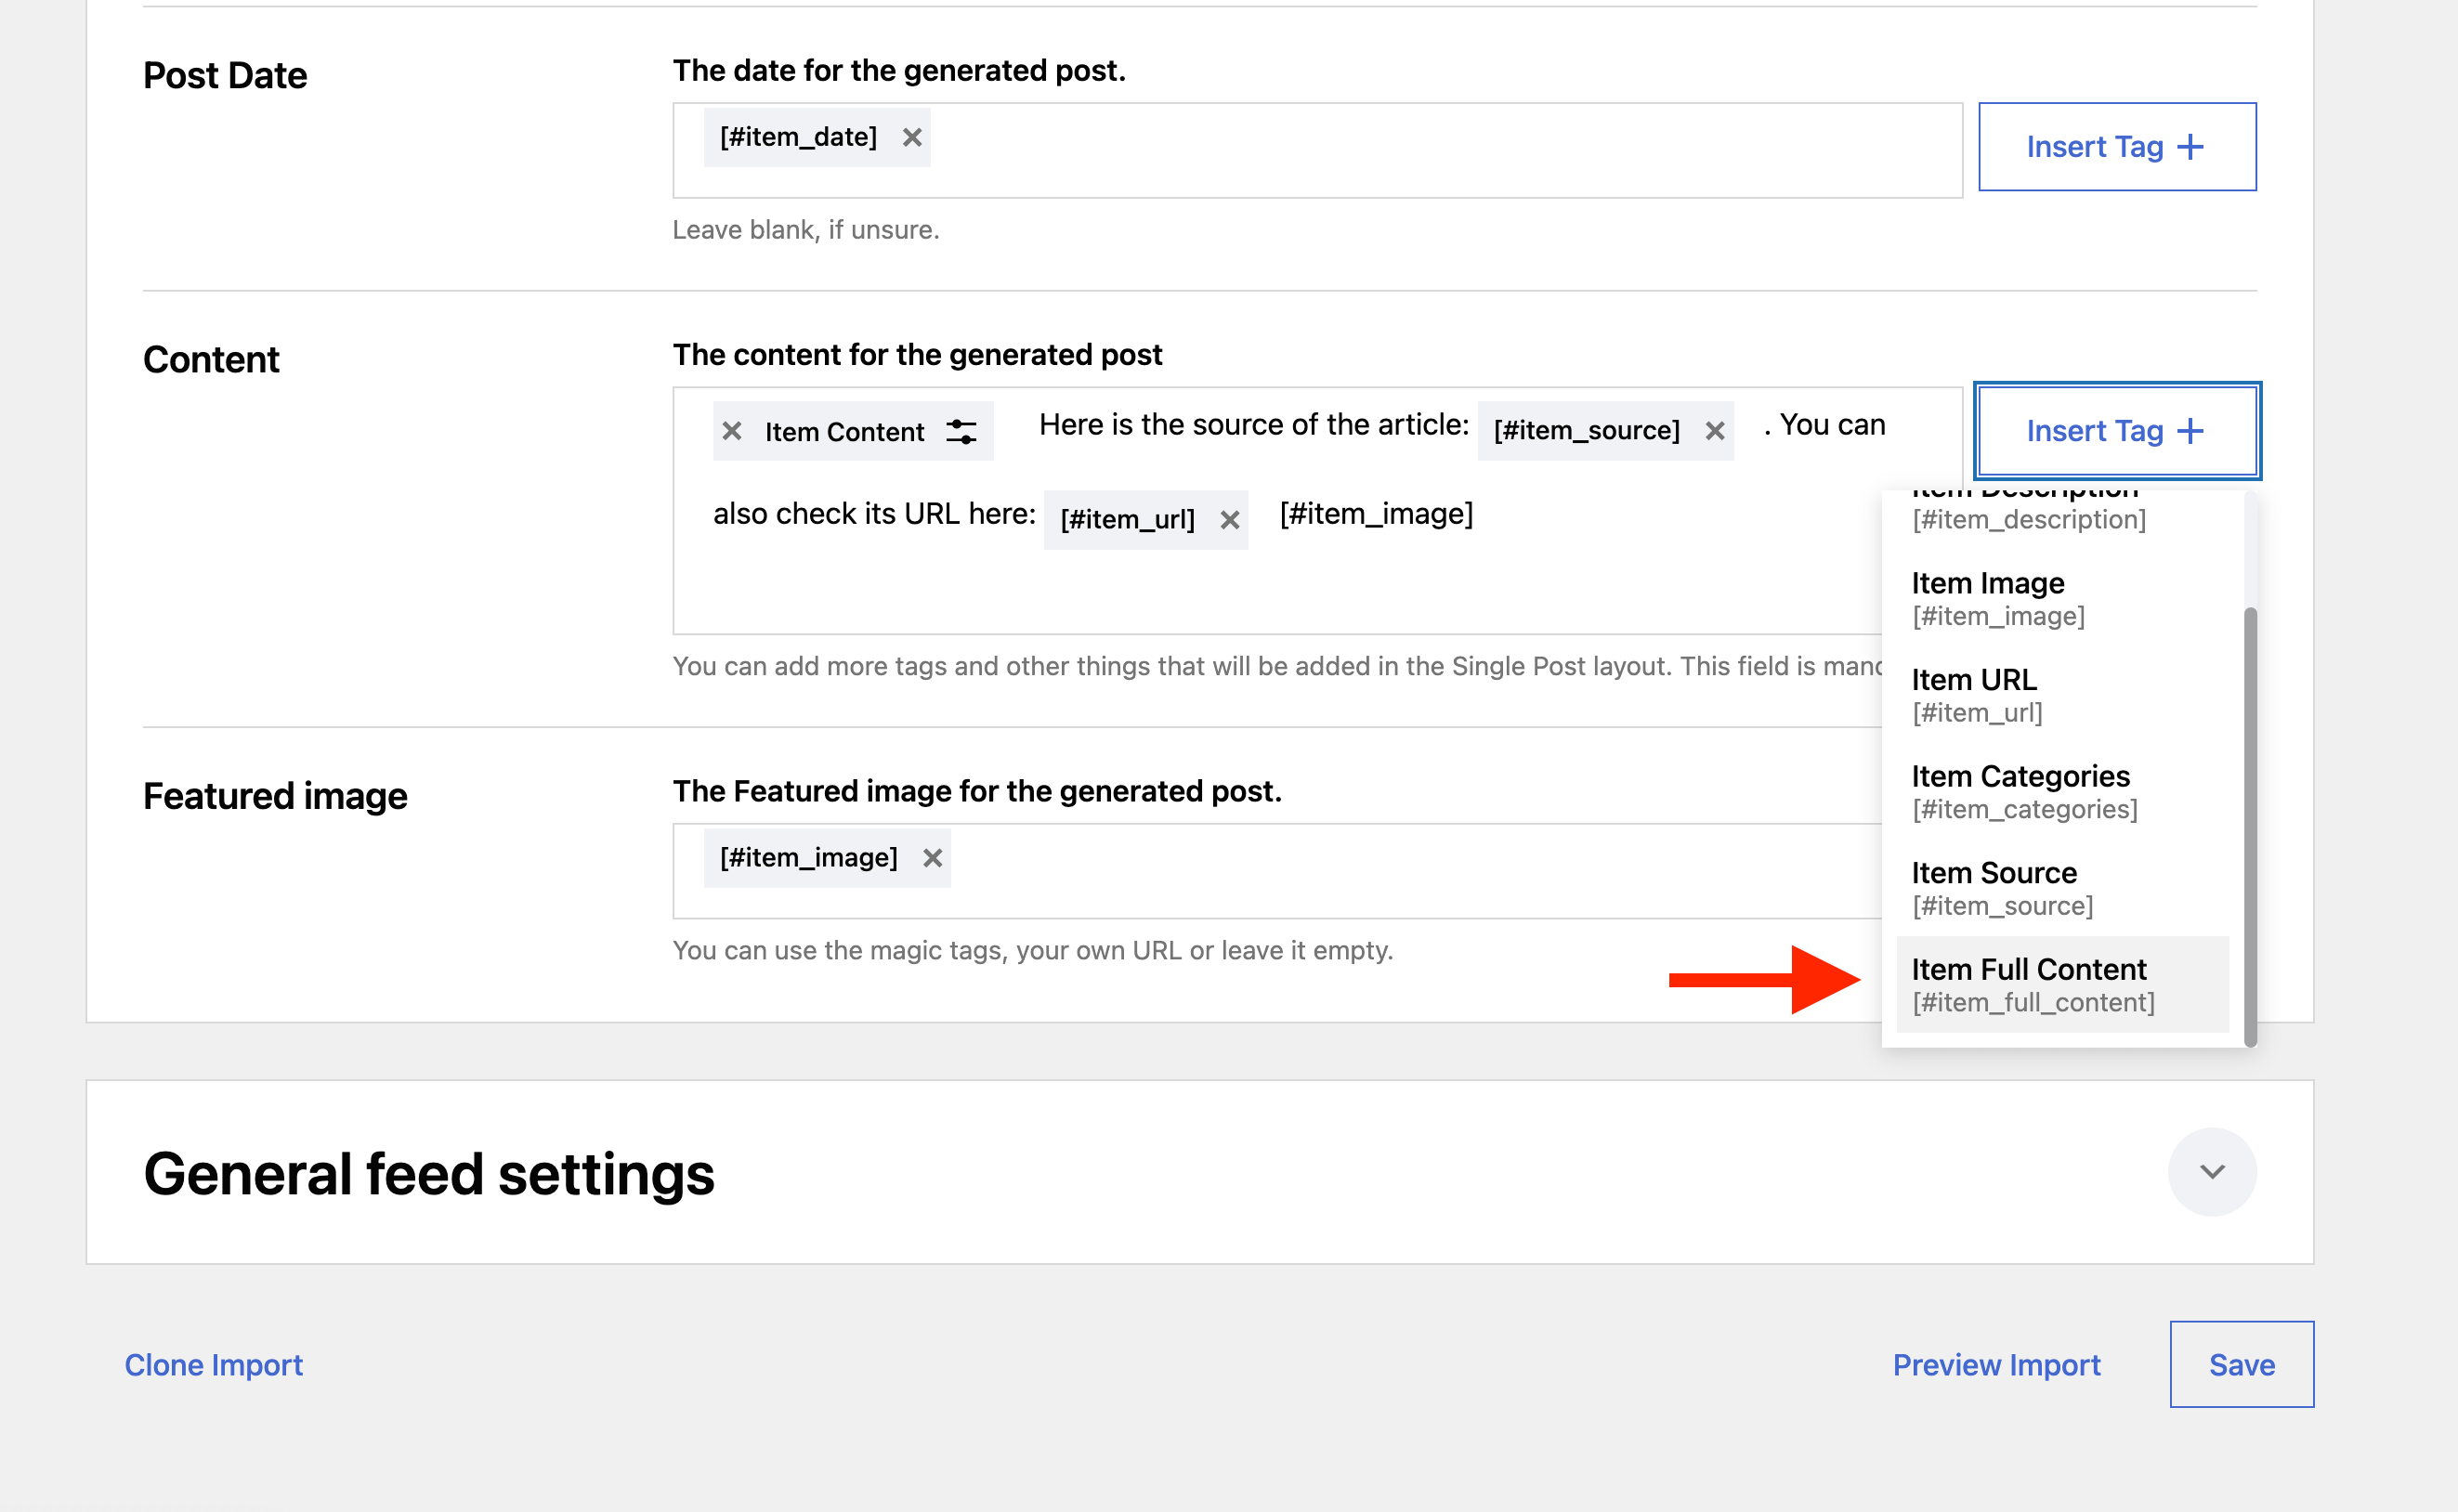Click plus icon on Content Insert Tag
The image size is (2458, 1512).
[x=2190, y=431]
